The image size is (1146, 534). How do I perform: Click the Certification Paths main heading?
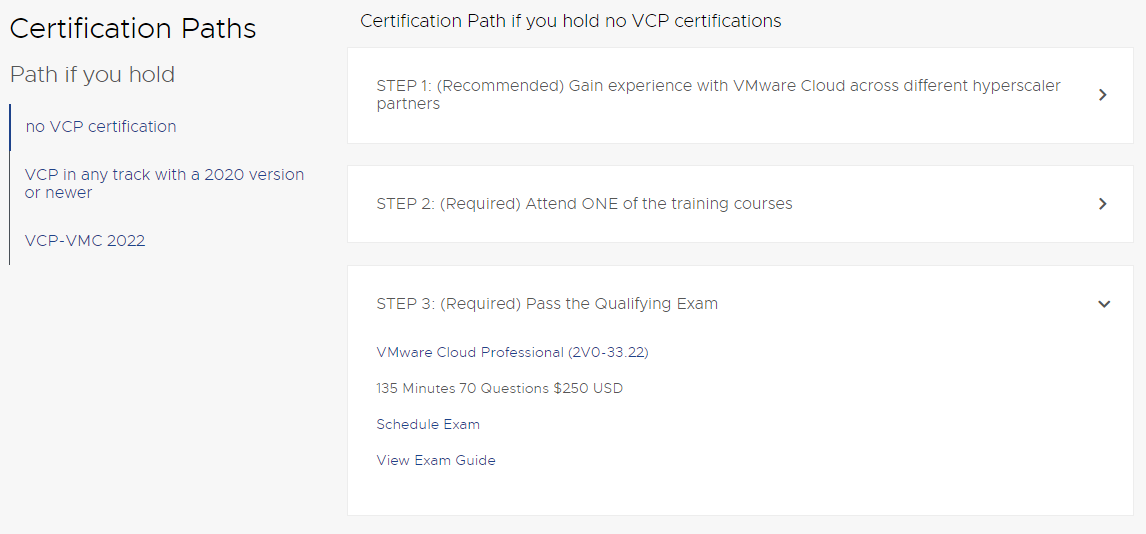133,29
